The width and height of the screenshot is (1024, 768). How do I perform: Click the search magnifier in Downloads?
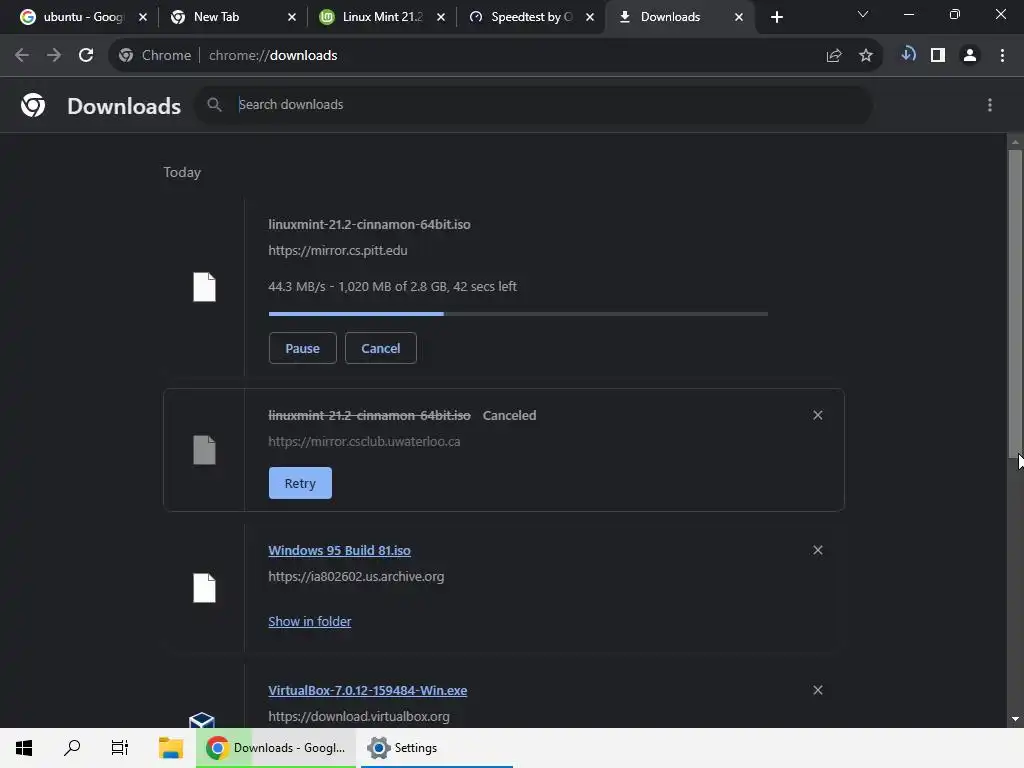214,104
